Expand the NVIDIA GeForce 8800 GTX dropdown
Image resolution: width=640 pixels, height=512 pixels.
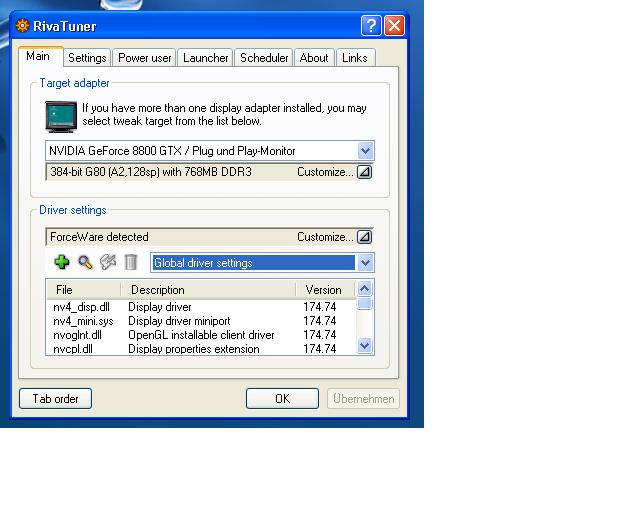tap(365, 151)
